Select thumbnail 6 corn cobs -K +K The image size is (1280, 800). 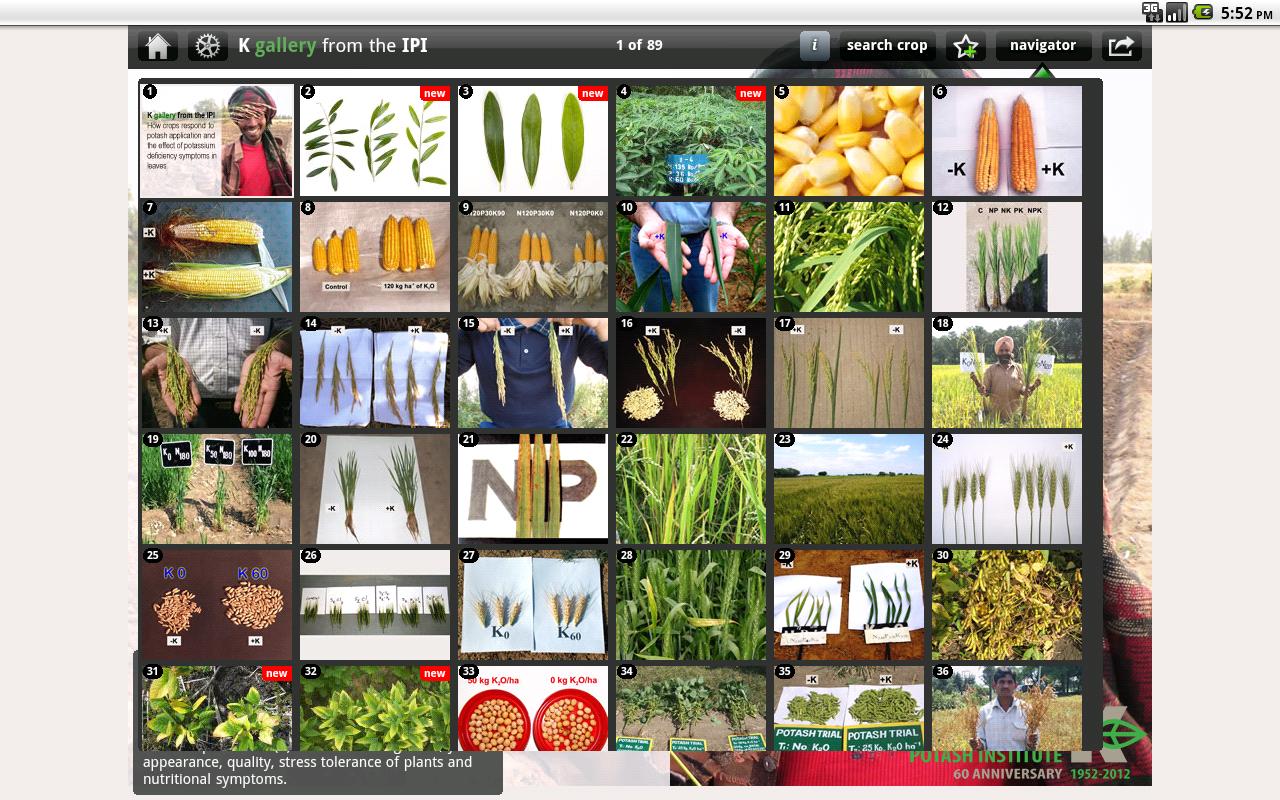point(1007,141)
